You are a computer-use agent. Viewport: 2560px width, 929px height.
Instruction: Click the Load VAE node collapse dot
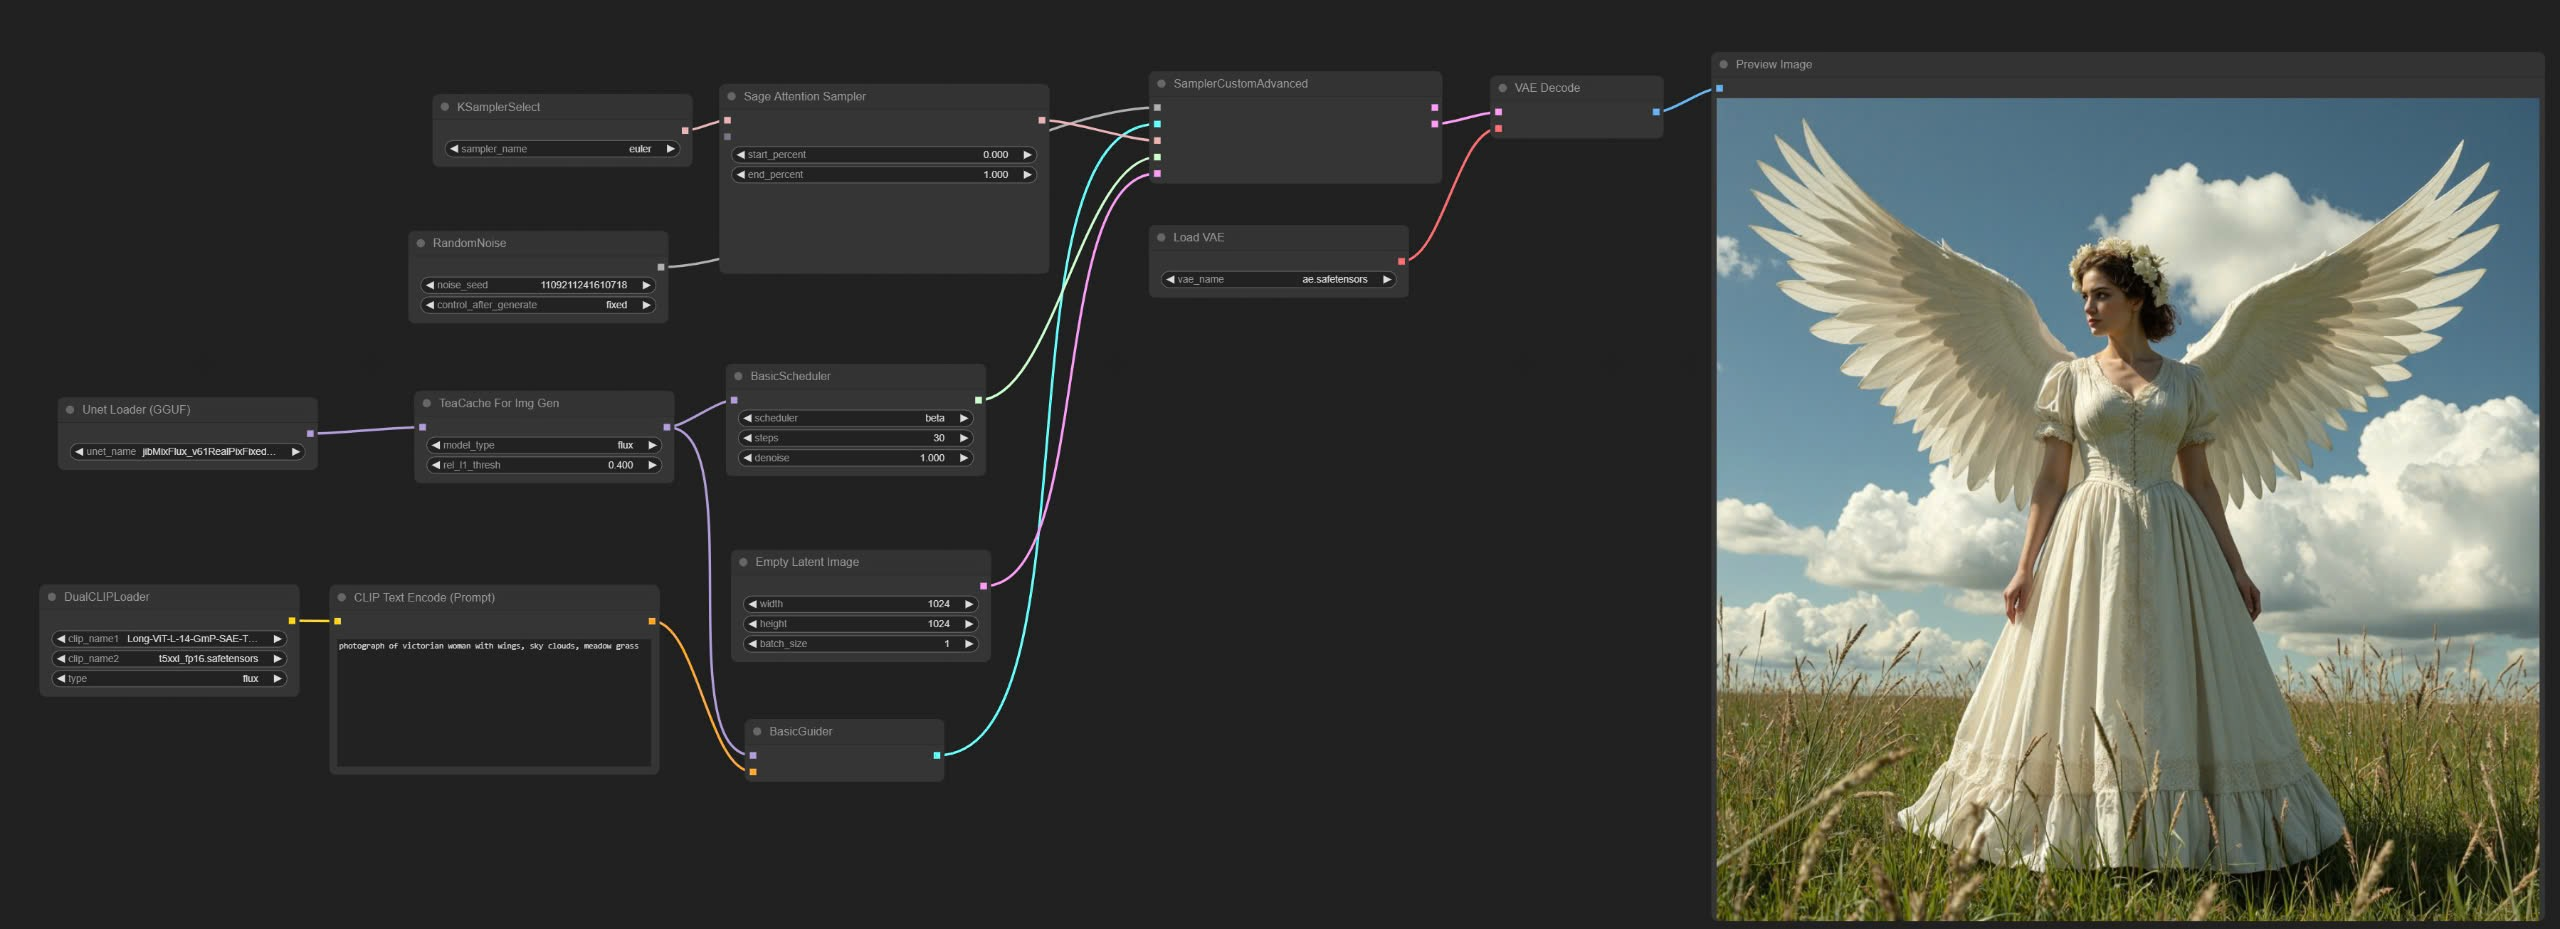pyautogui.click(x=1161, y=238)
